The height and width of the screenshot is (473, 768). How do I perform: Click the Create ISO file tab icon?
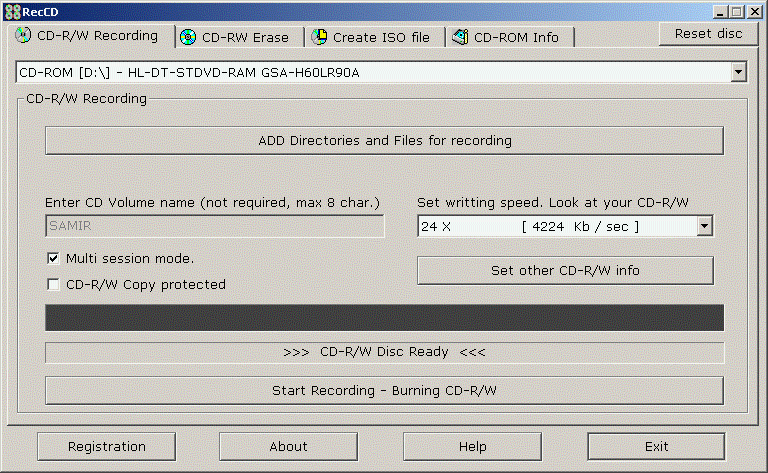pyautogui.click(x=319, y=38)
